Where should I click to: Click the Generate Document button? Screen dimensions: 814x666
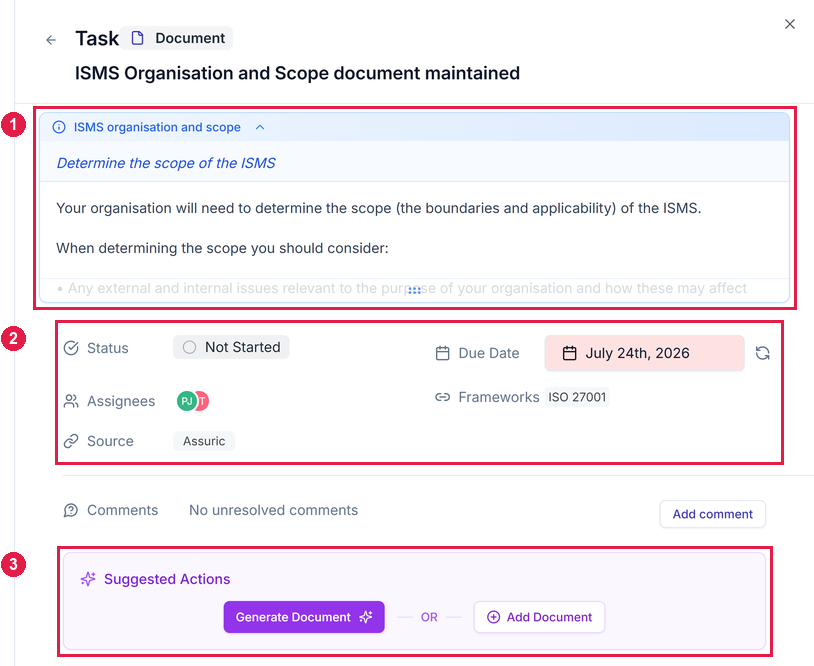[x=304, y=617]
